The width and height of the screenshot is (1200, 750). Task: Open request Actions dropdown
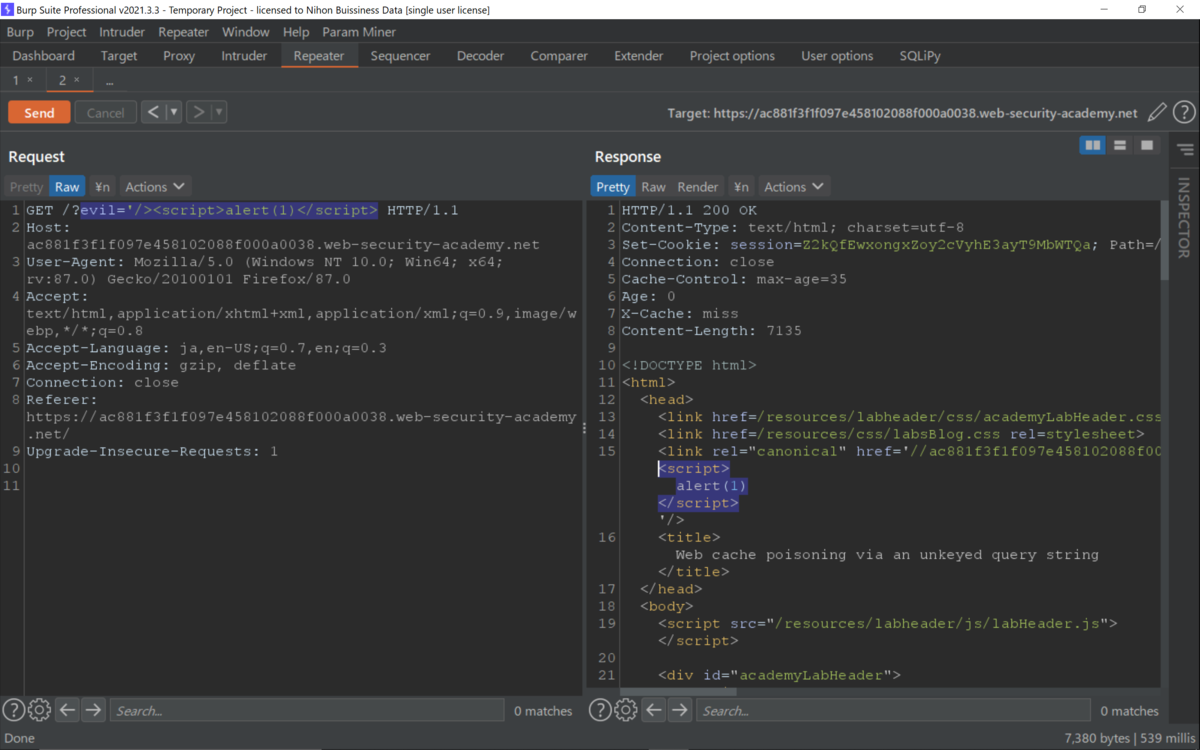tap(155, 187)
